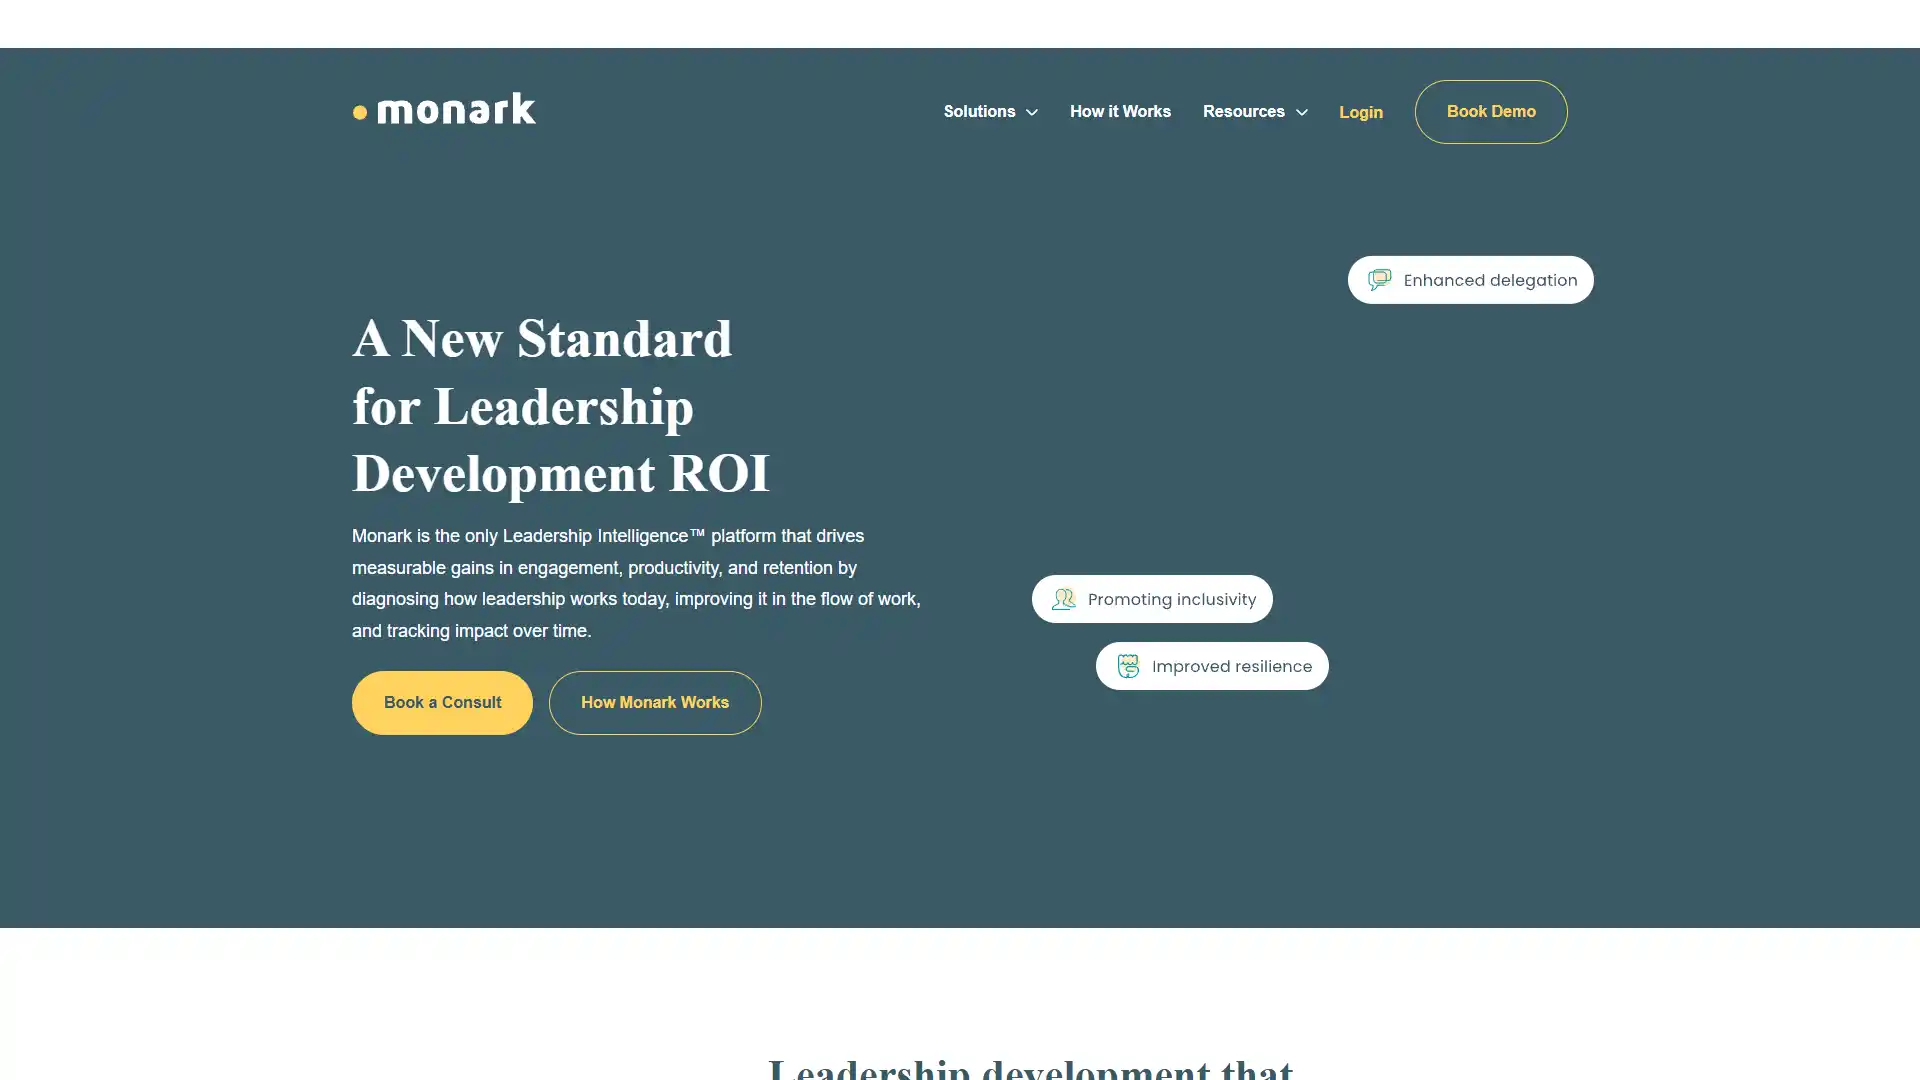Click the Monark is the only Leadership paragraph
The height and width of the screenshot is (1080, 1920).
click(636, 584)
